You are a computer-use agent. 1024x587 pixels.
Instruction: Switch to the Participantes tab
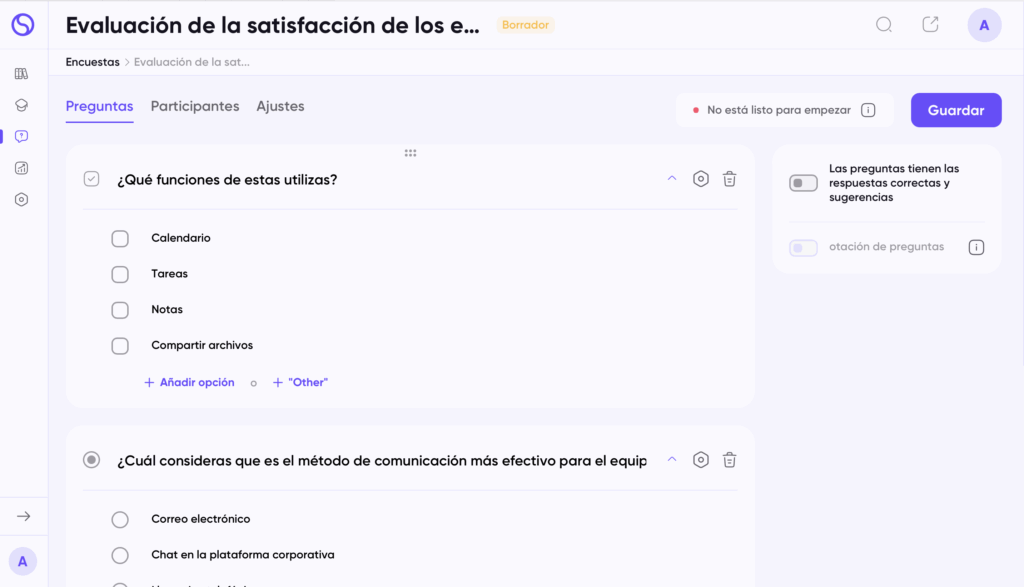coord(195,106)
